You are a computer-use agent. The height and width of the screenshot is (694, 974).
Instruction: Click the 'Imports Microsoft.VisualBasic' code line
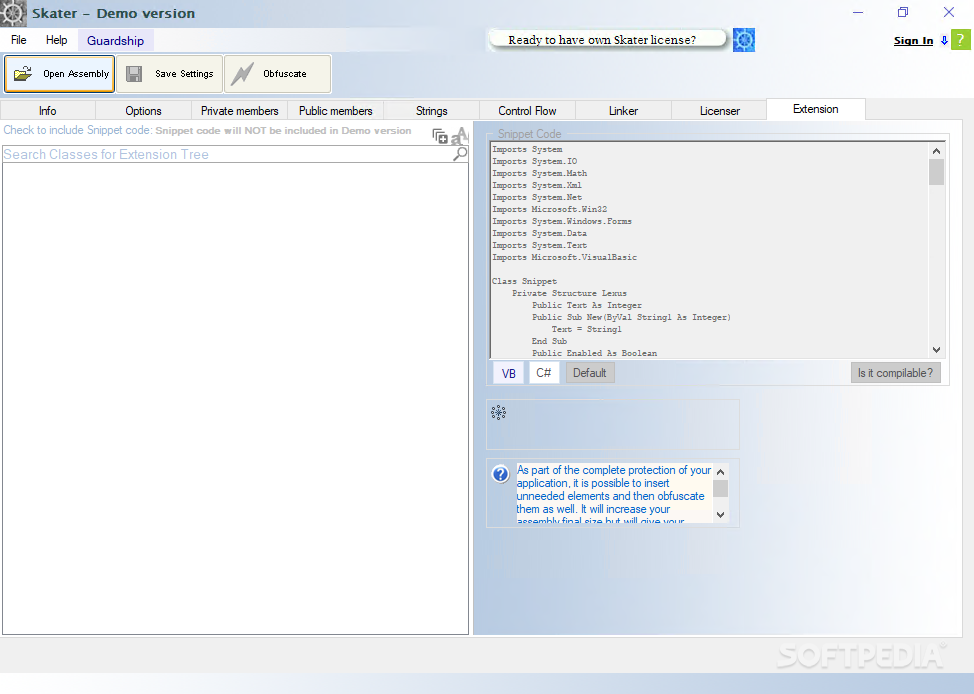tap(564, 257)
